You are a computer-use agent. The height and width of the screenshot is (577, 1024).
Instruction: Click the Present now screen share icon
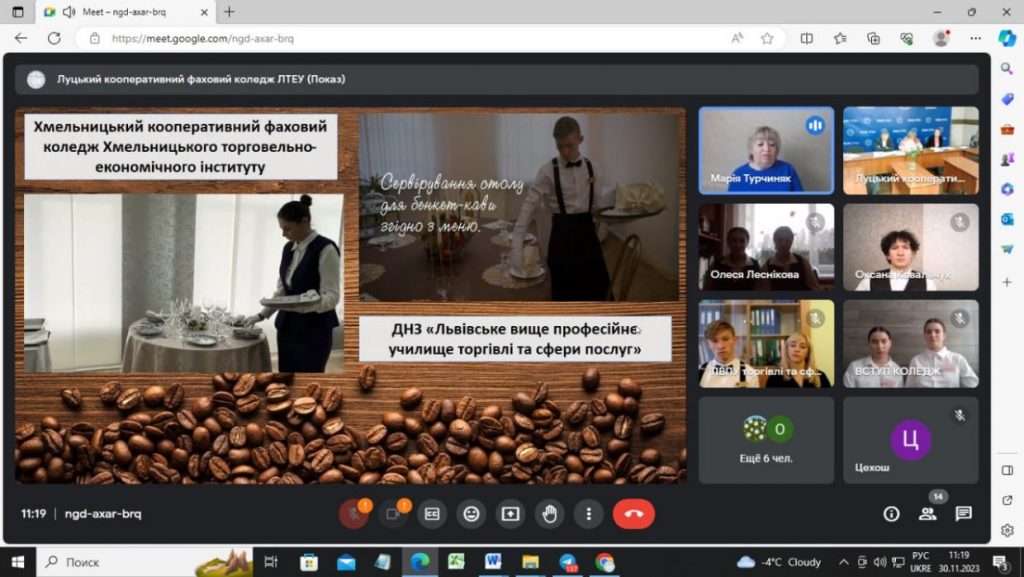point(510,513)
